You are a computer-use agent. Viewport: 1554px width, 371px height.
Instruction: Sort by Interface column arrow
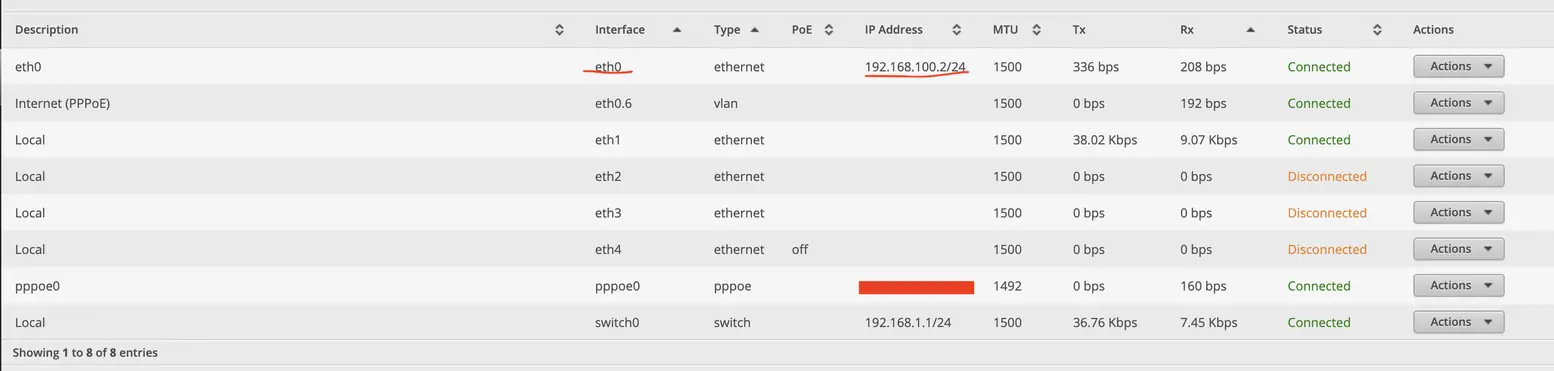[x=677, y=30]
